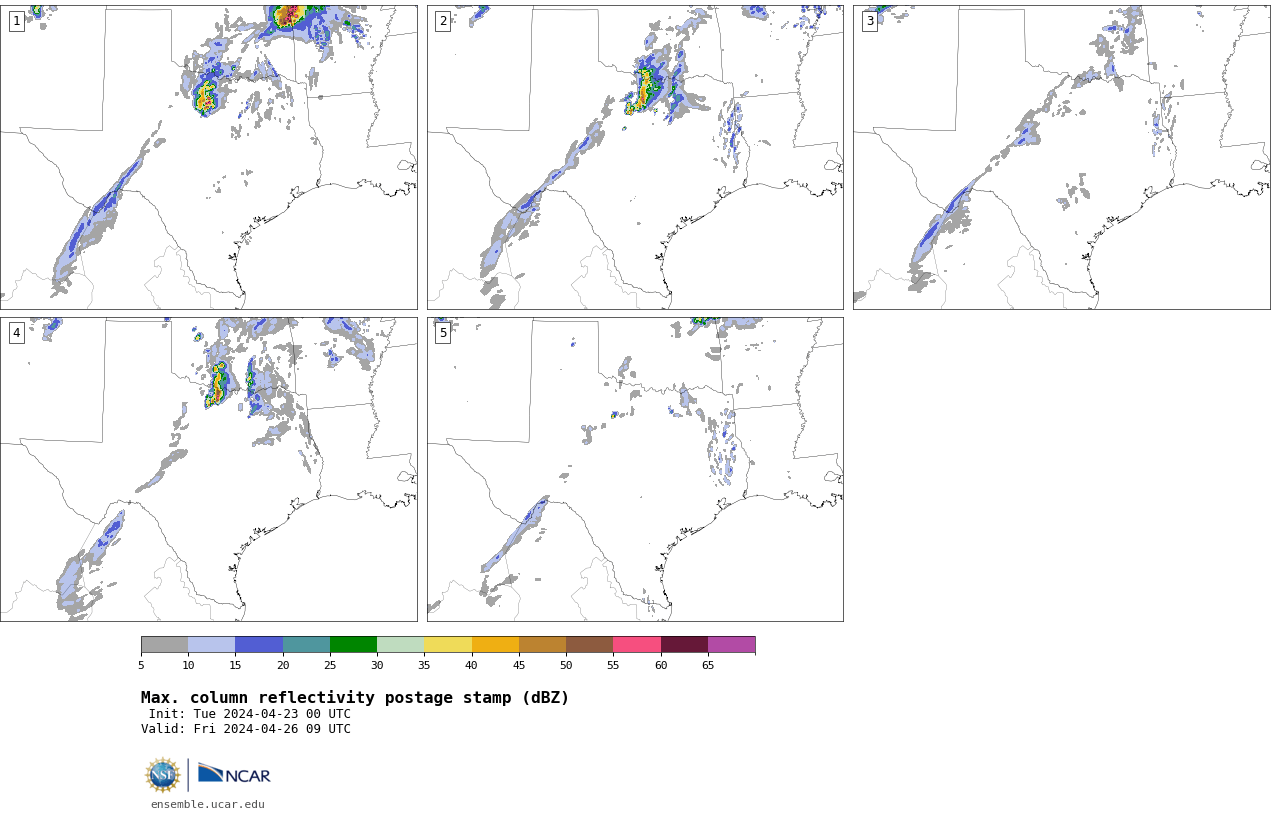Click the member number 3 label box
The height and width of the screenshot is (815, 1280).
coord(870,21)
